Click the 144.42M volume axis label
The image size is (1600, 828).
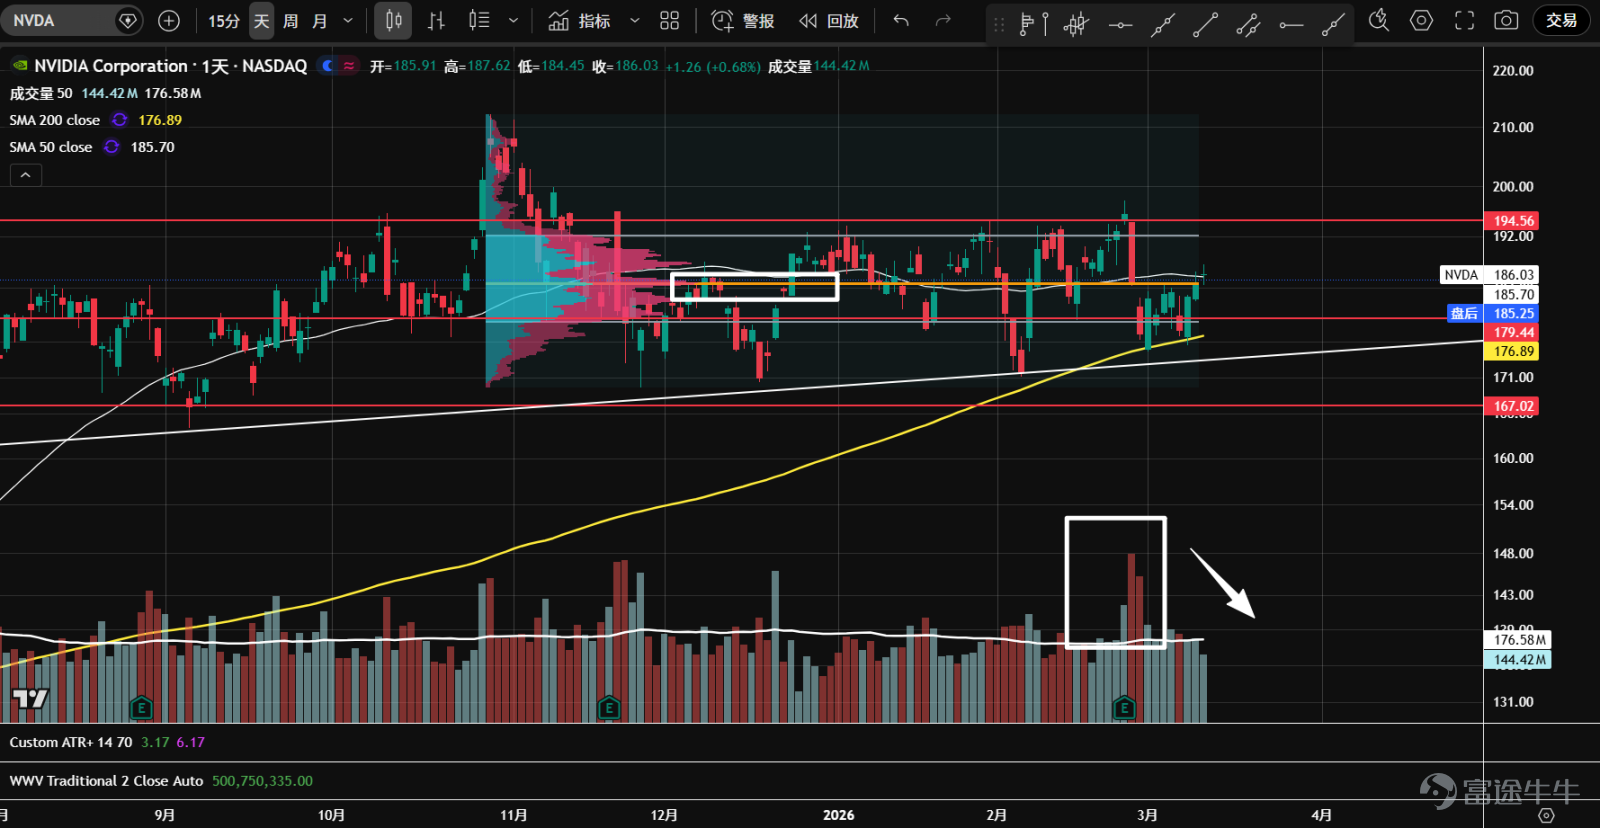point(1520,660)
